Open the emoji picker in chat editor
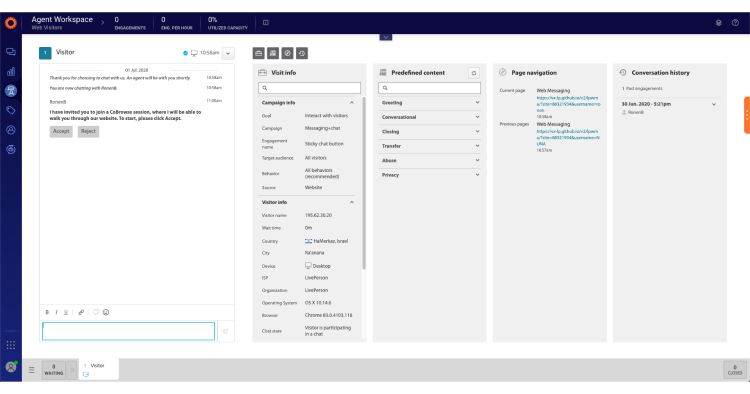750x394 pixels. tap(106, 312)
